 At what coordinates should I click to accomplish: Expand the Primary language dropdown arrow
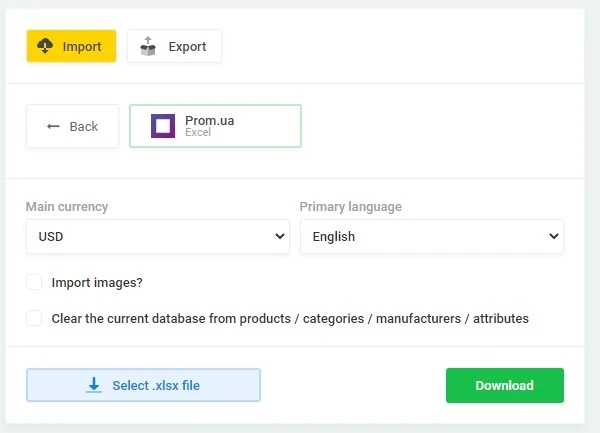point(553,237)
